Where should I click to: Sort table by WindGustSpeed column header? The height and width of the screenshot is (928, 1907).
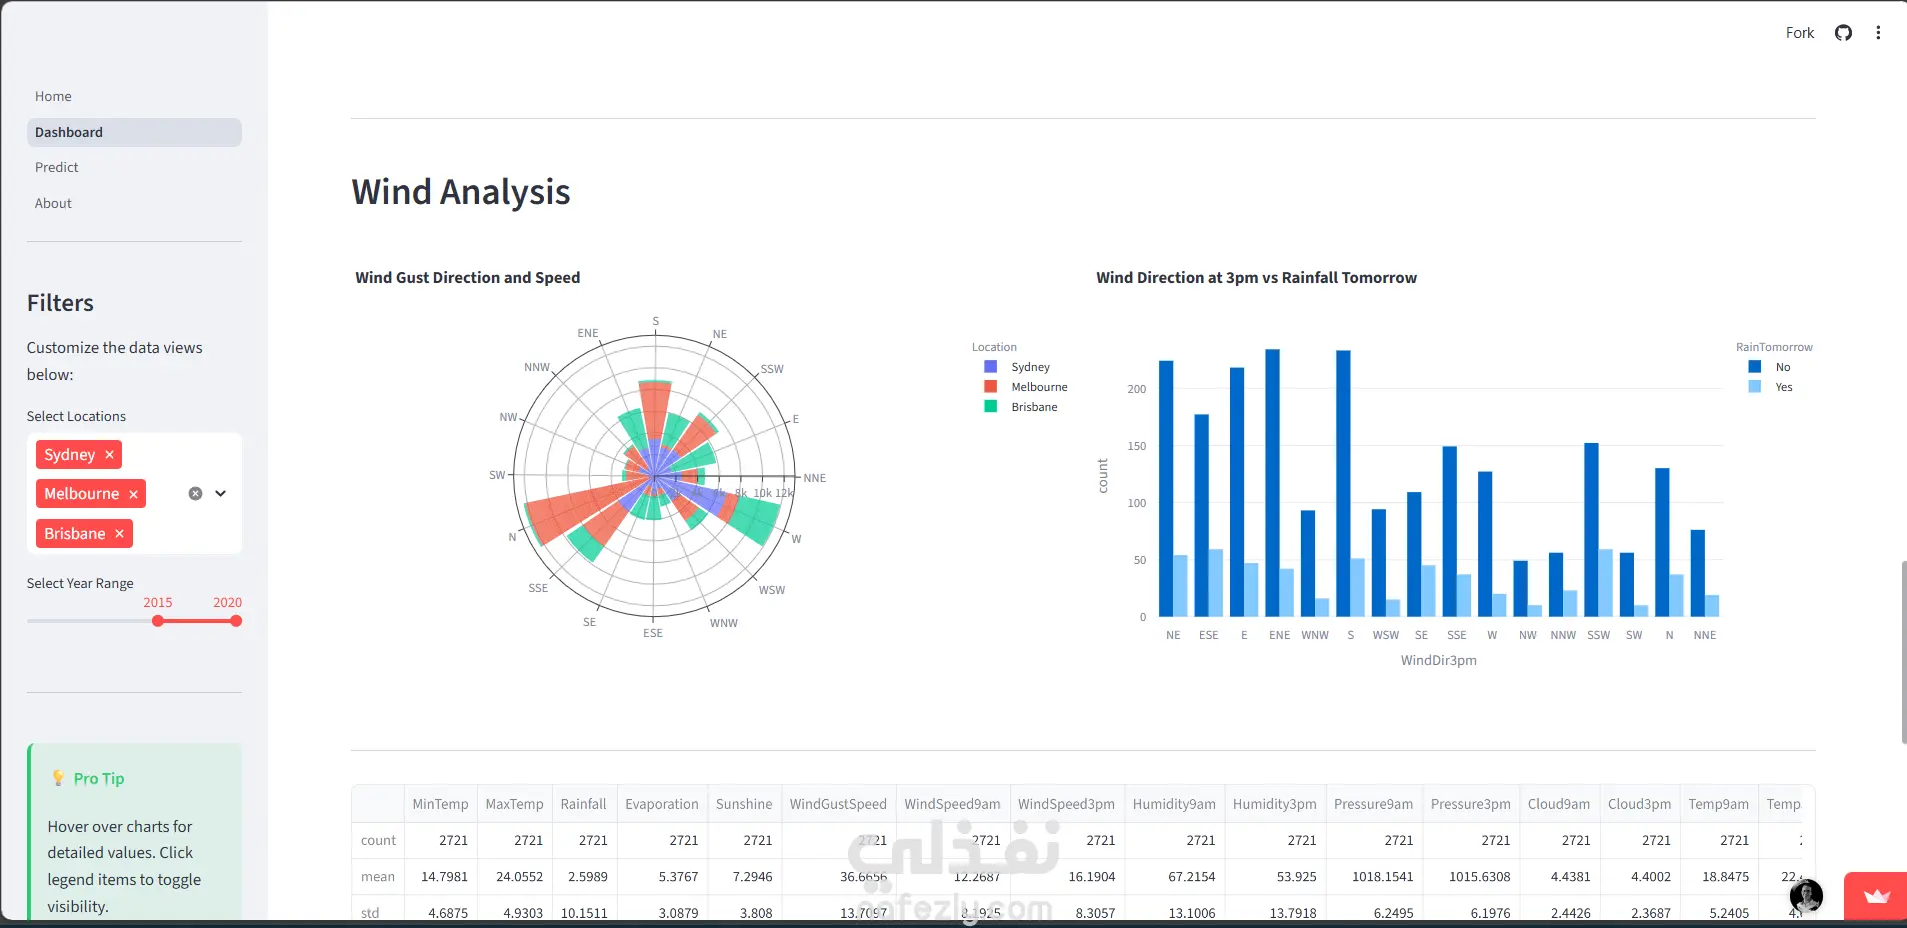(838, 804)
